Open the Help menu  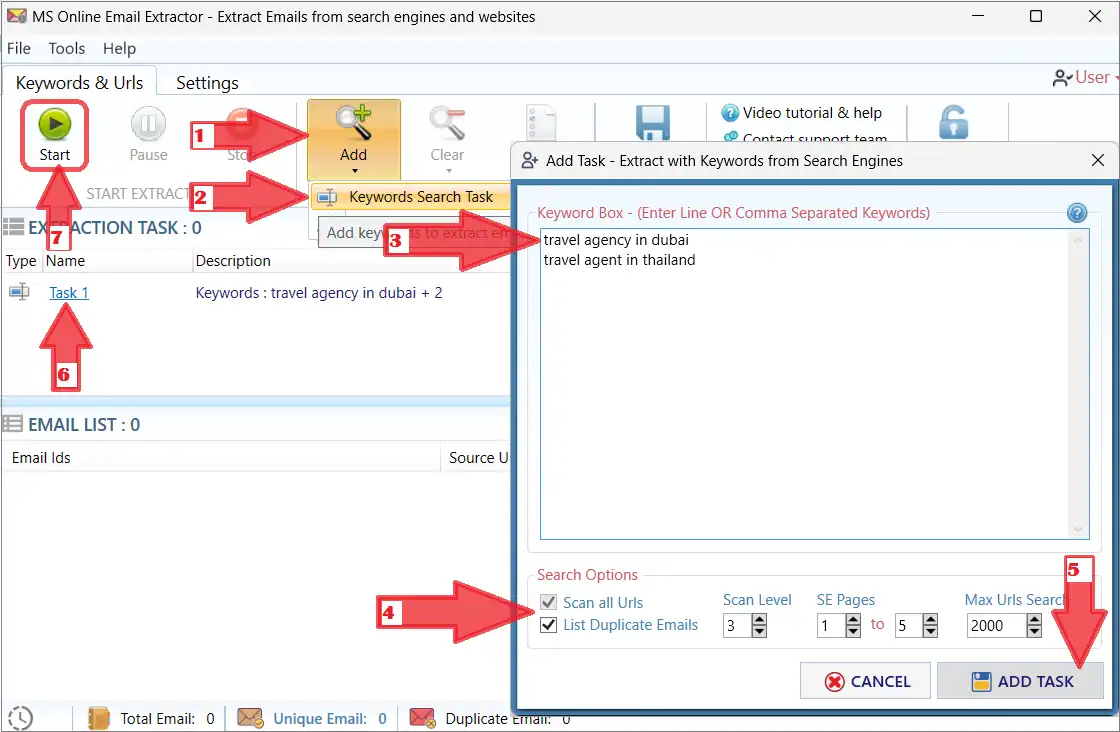tap(119, 49)
